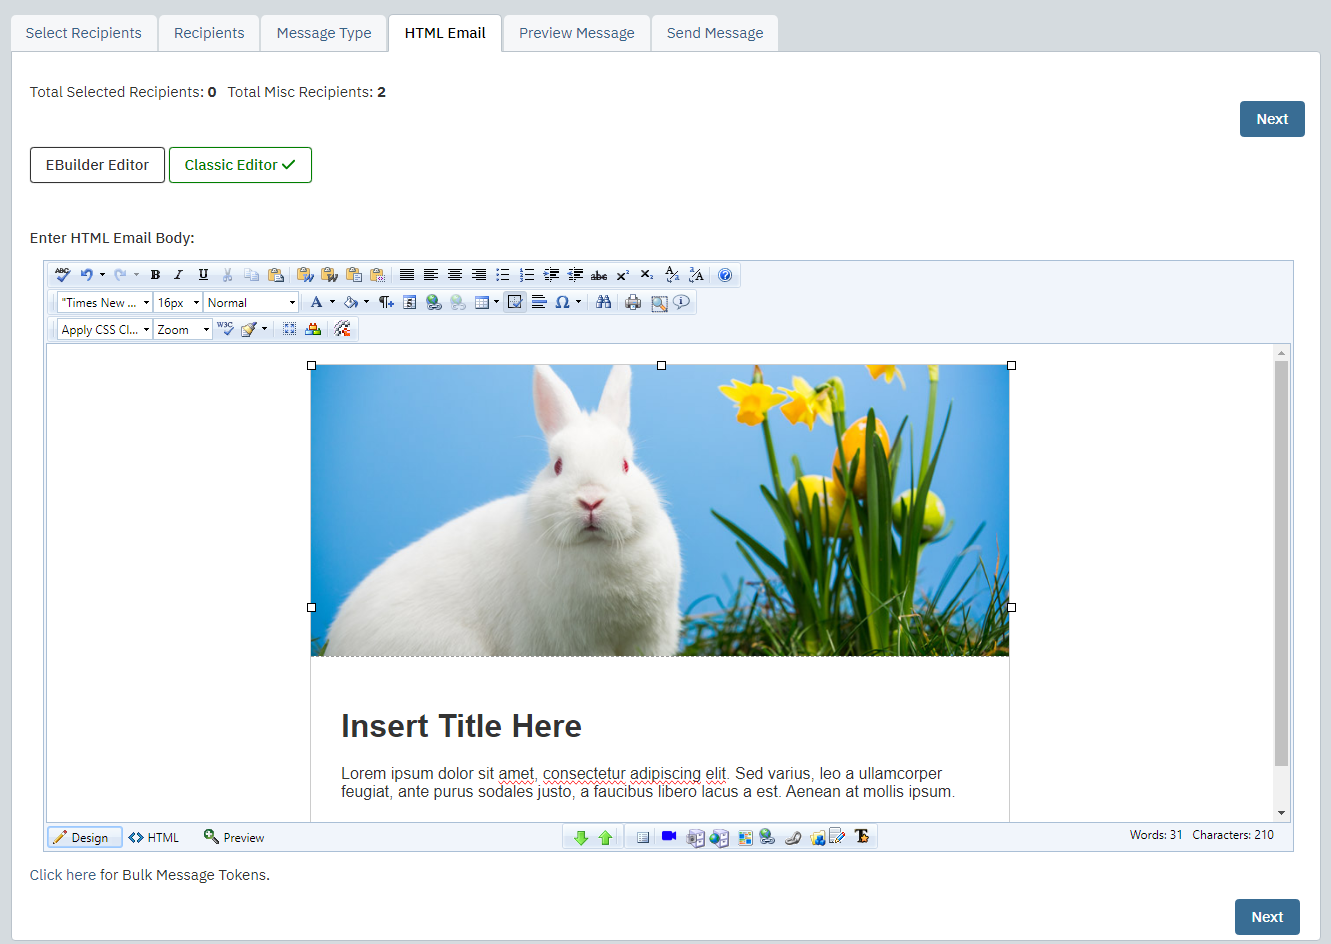Open the editor Help icon
Viewport: 1331px width, 944px height.
[726, 275]
